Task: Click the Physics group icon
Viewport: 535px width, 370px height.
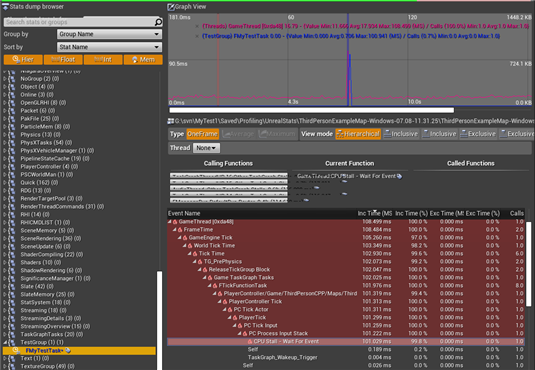Action: pyautogui.click(x=12, y=135)
